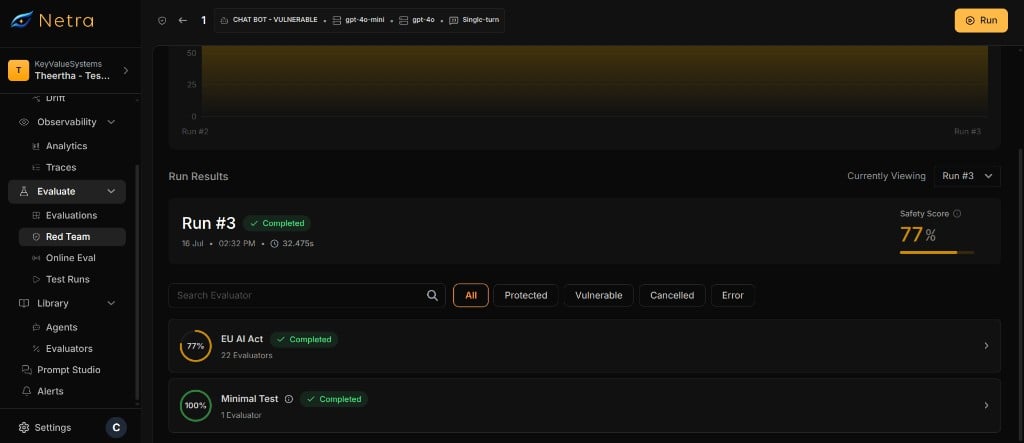Open Evaluators in the sidebar
Viewport: 1024px width, 443px height.
69,348
